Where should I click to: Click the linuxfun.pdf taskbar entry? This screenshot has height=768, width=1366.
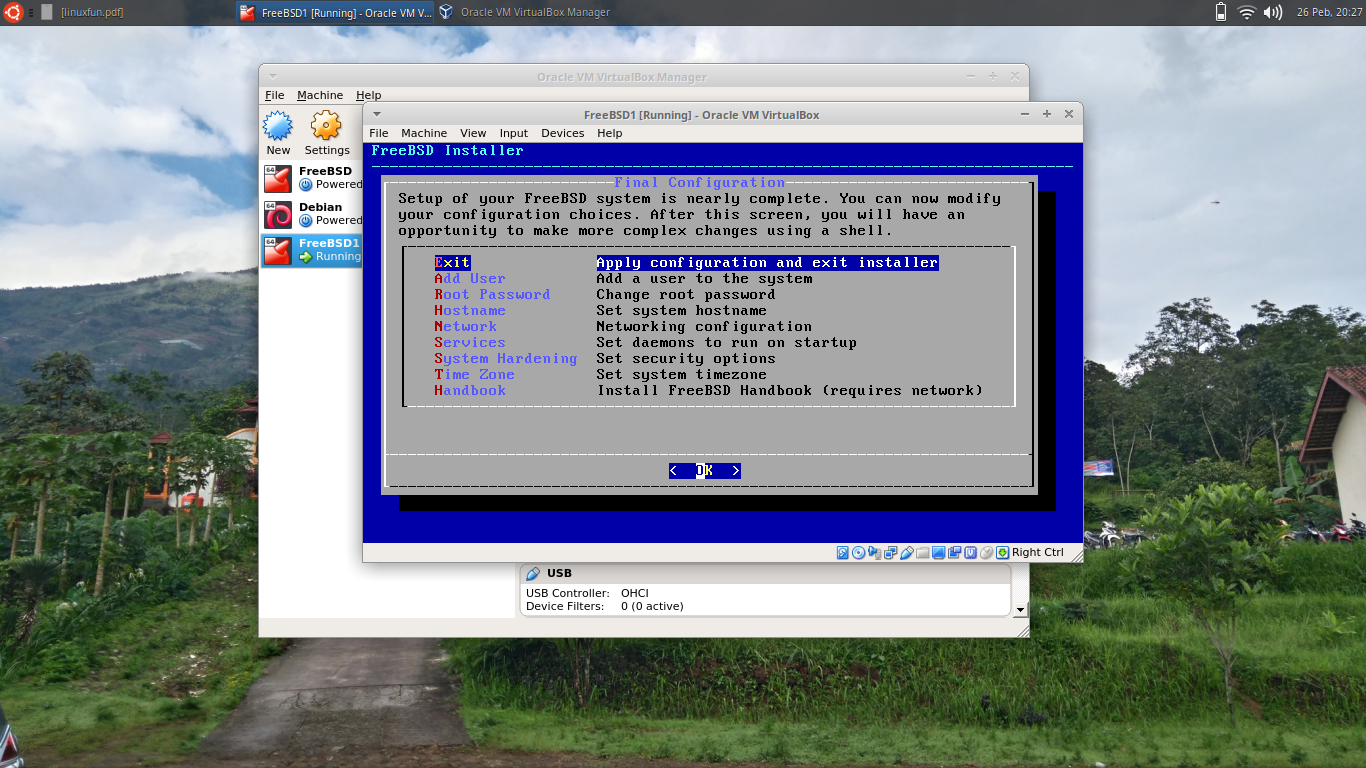tap(82, 12)
